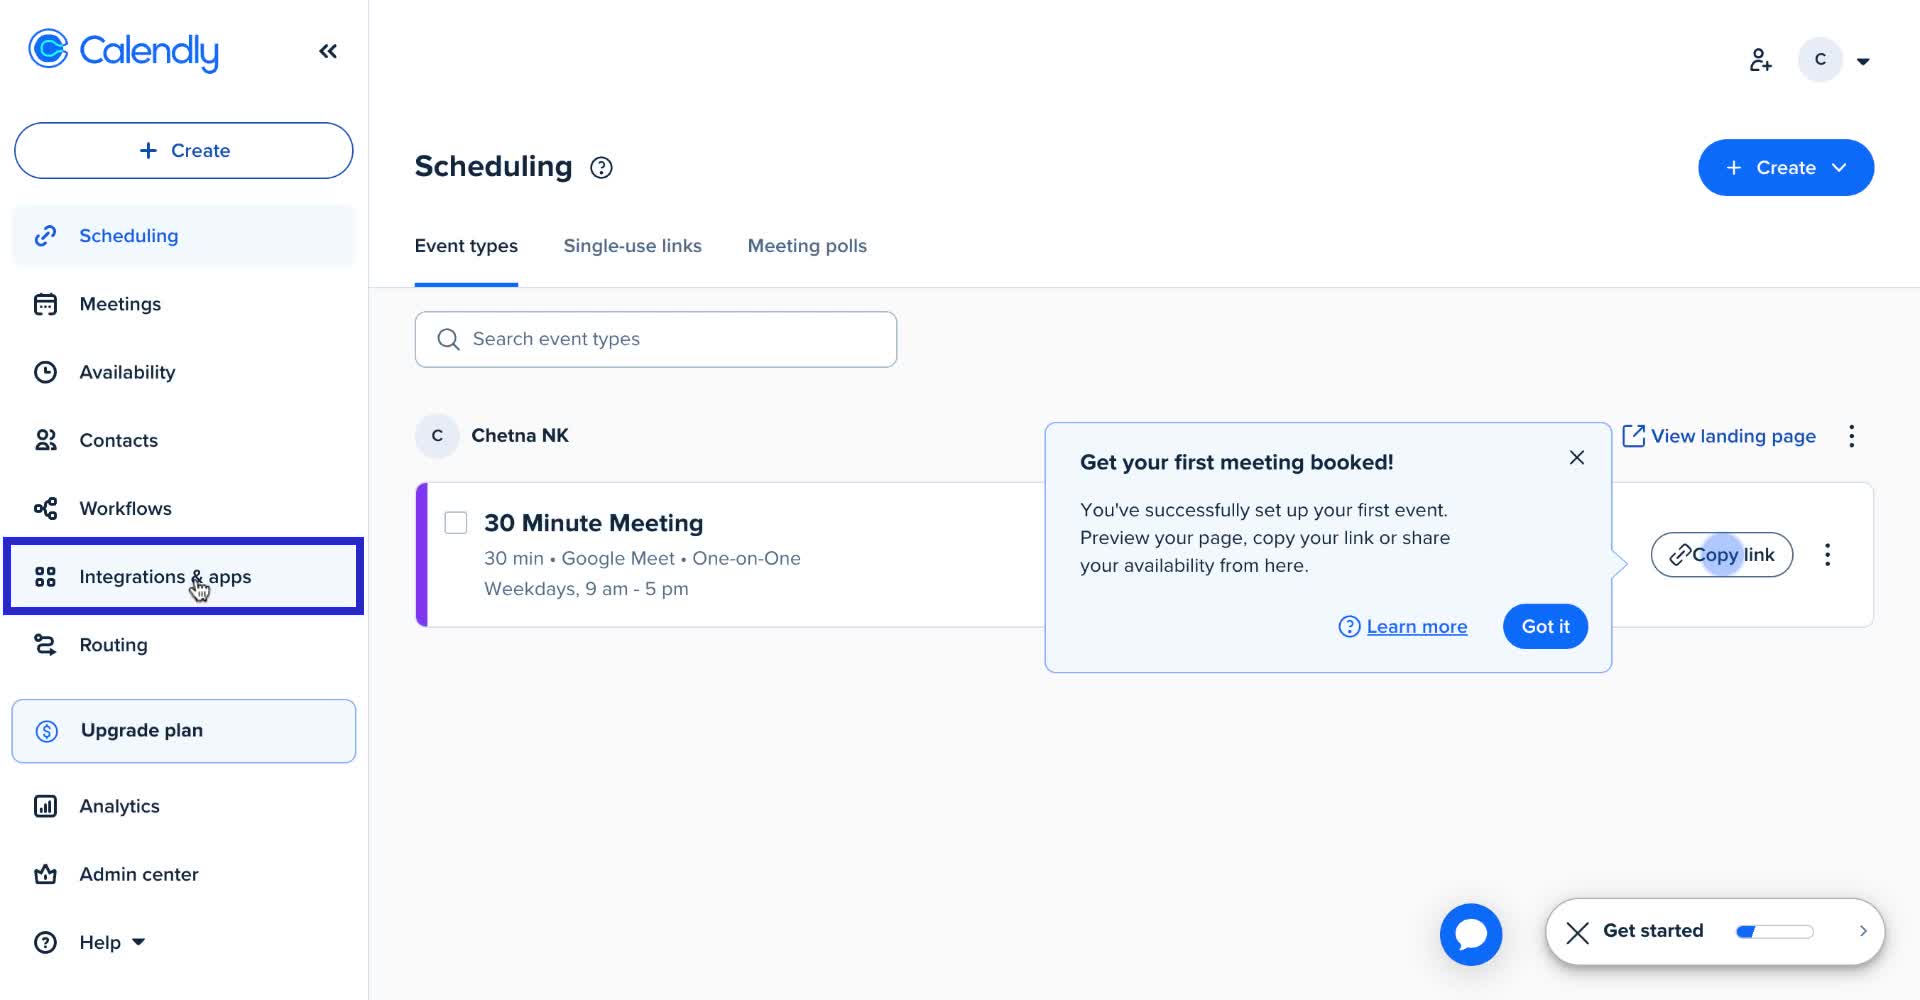Dismiss the Get started widget
Viewport: 1920px width, 1000px height.
pyautogui.click(x=1578, y=932)
